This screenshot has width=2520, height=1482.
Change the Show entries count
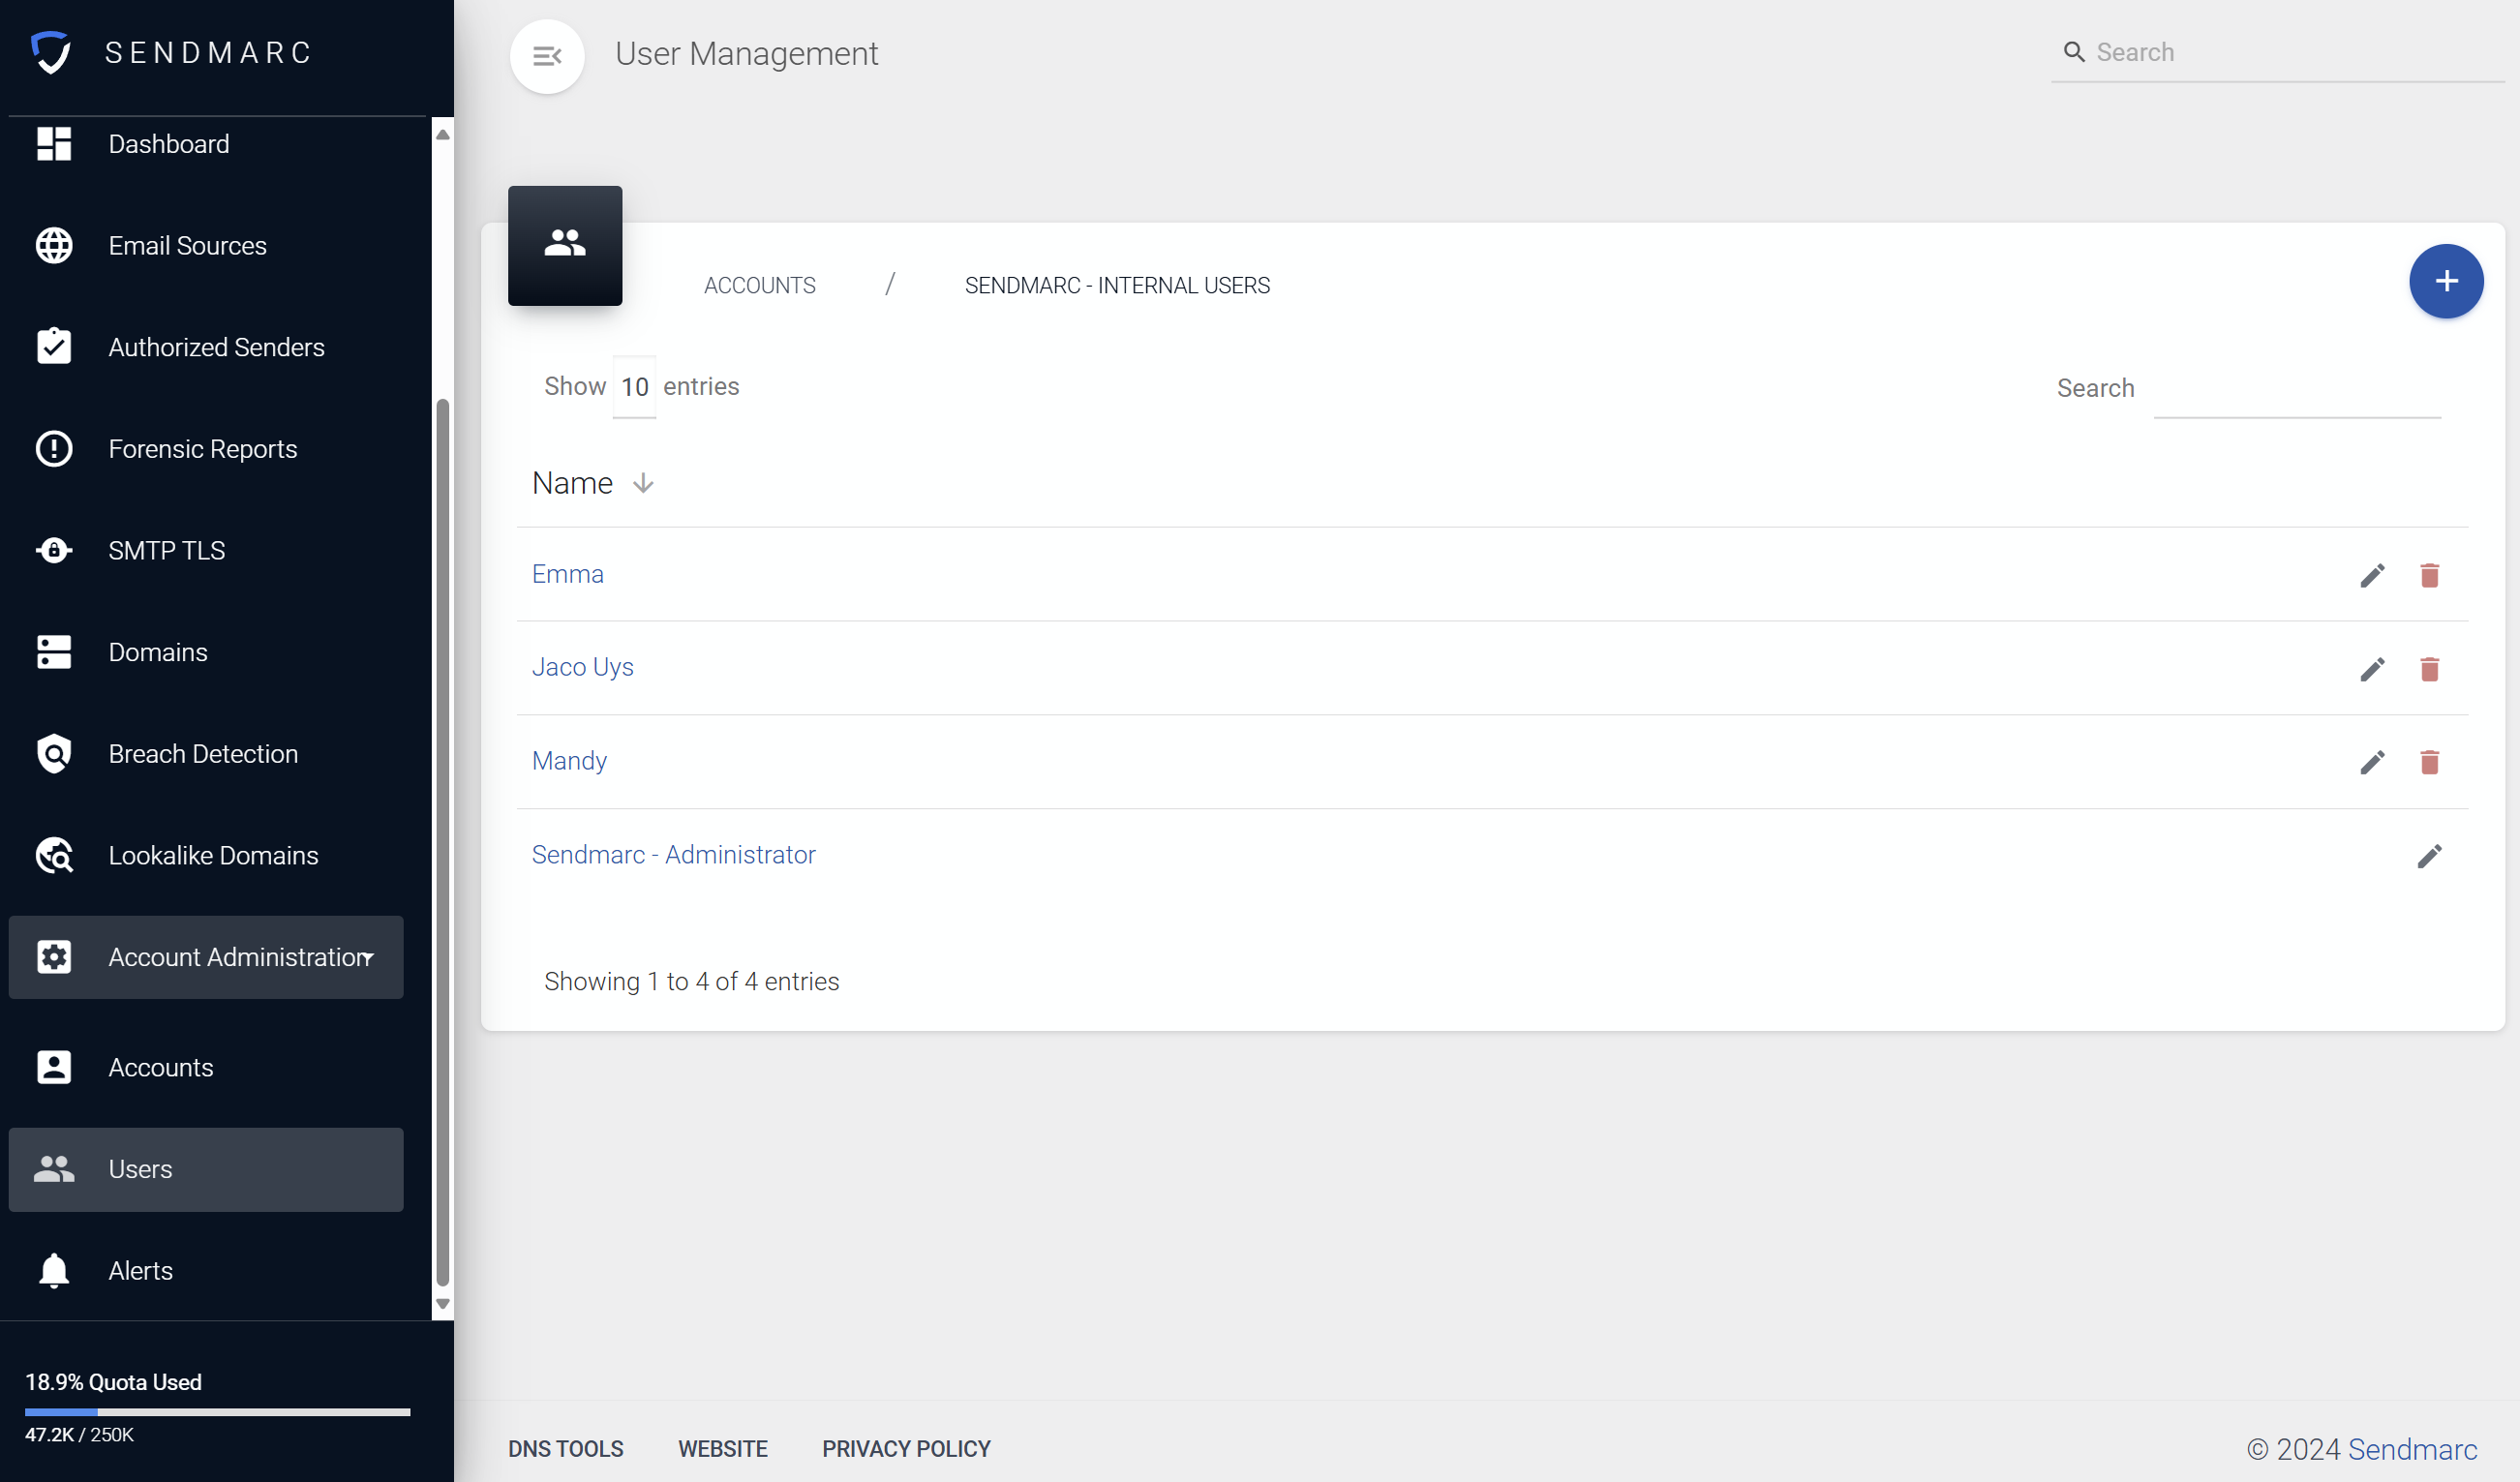tap(633, 387)
